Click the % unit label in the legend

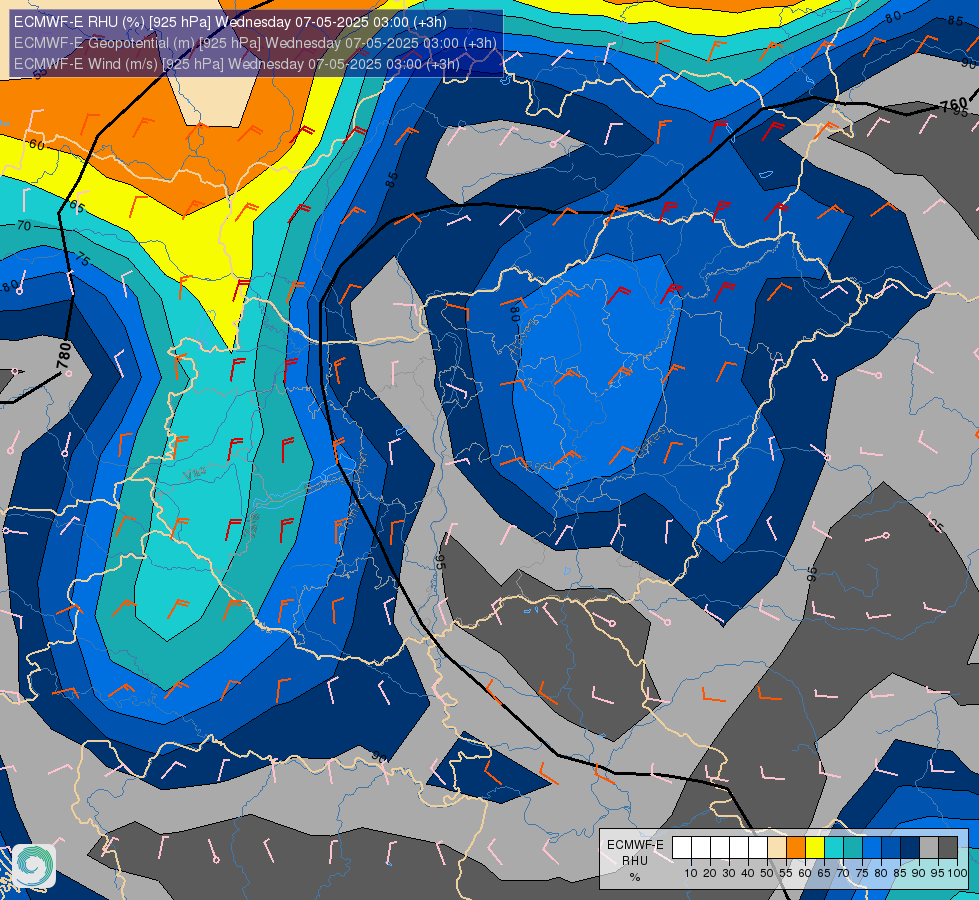click(x=635, y=878)
